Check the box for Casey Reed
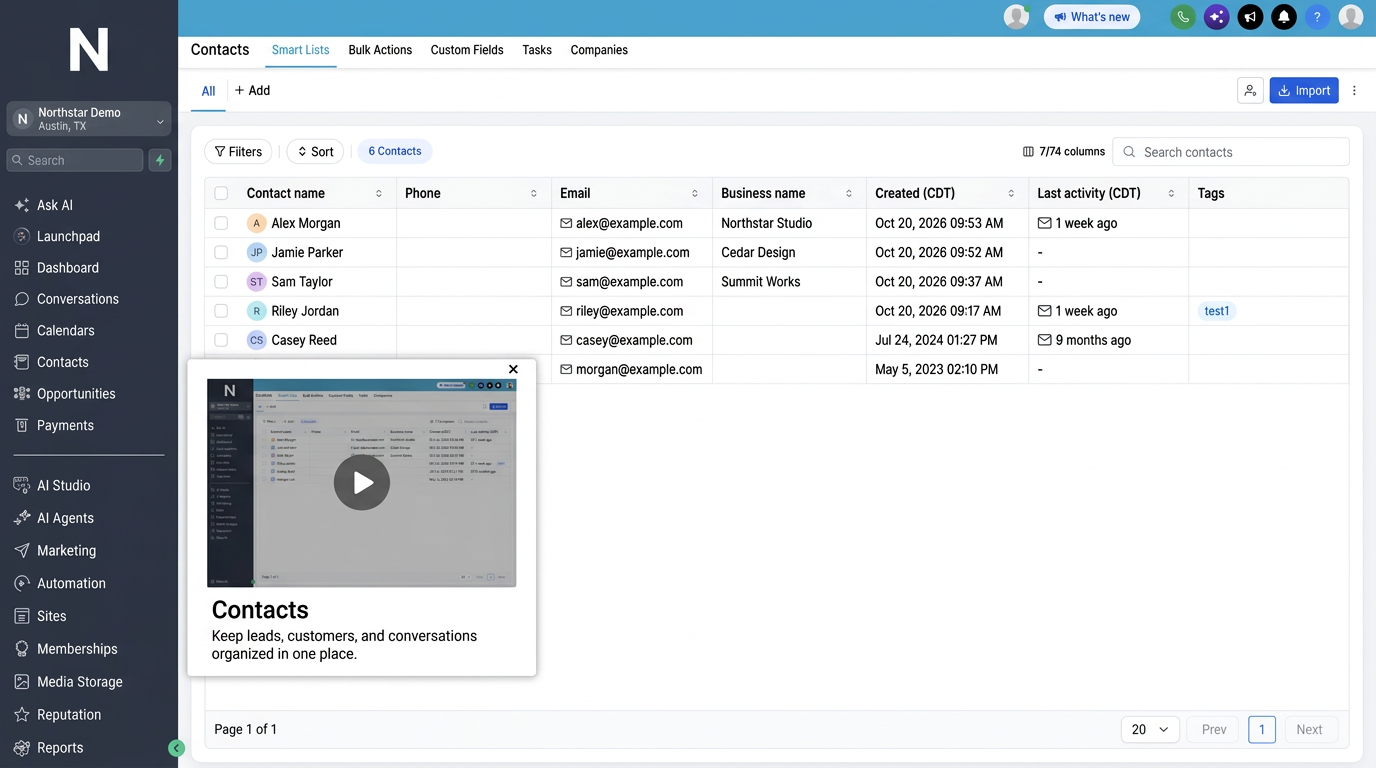Viewport: 1376px width, 768px height. point(221,340)
